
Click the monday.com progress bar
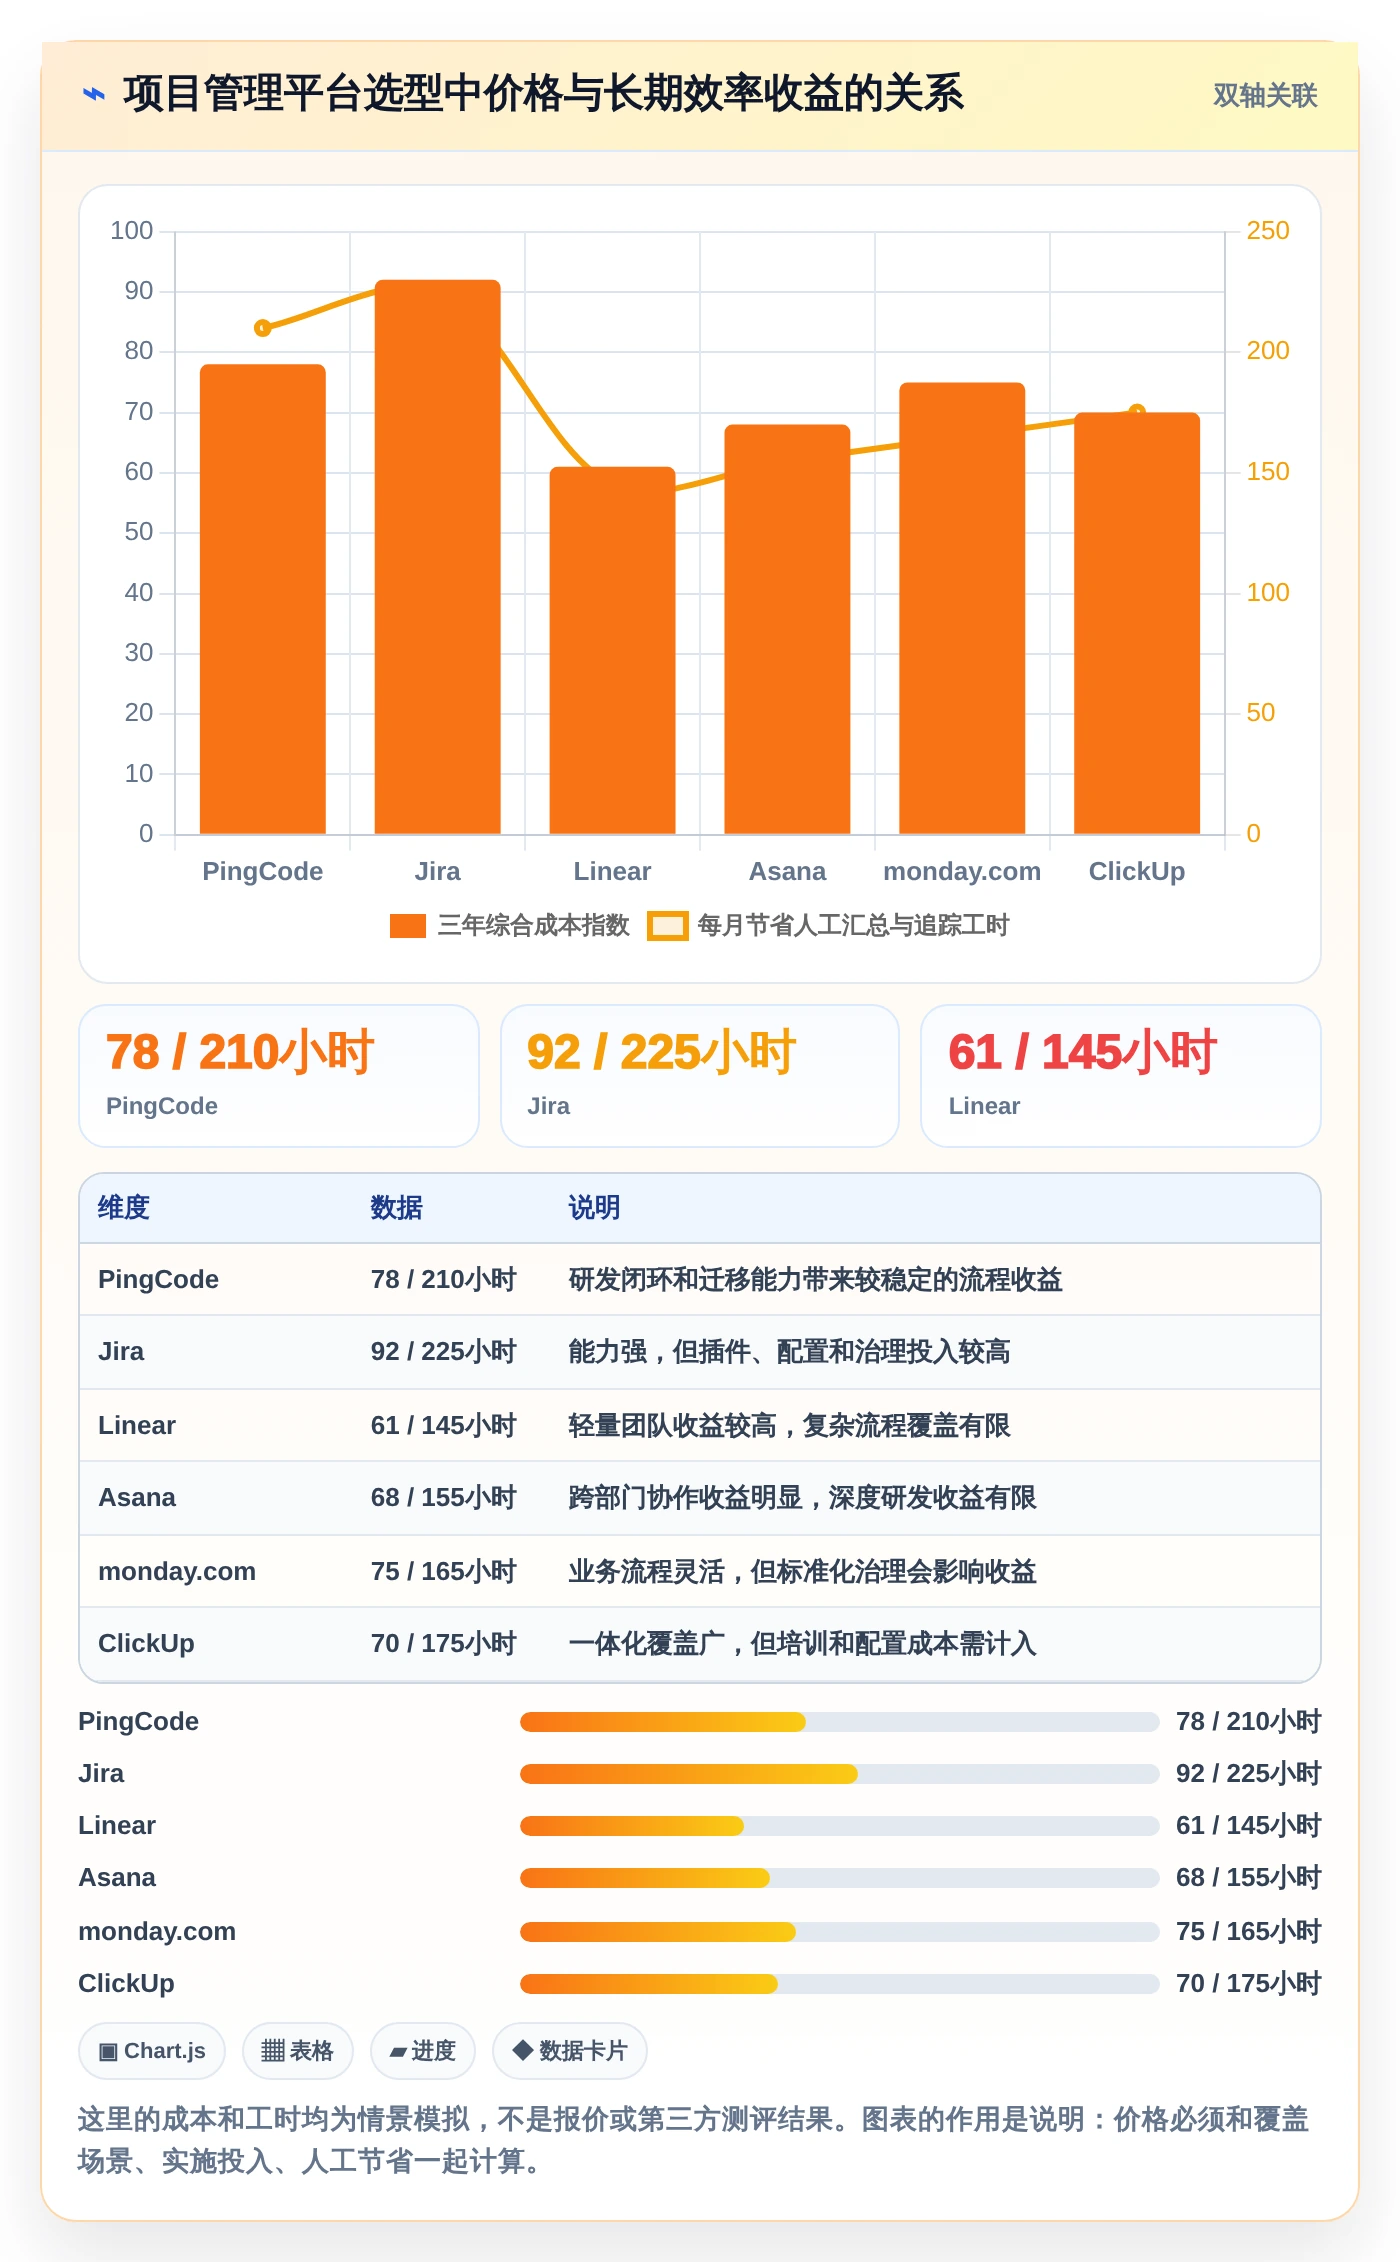click(x=839, y=1932)
